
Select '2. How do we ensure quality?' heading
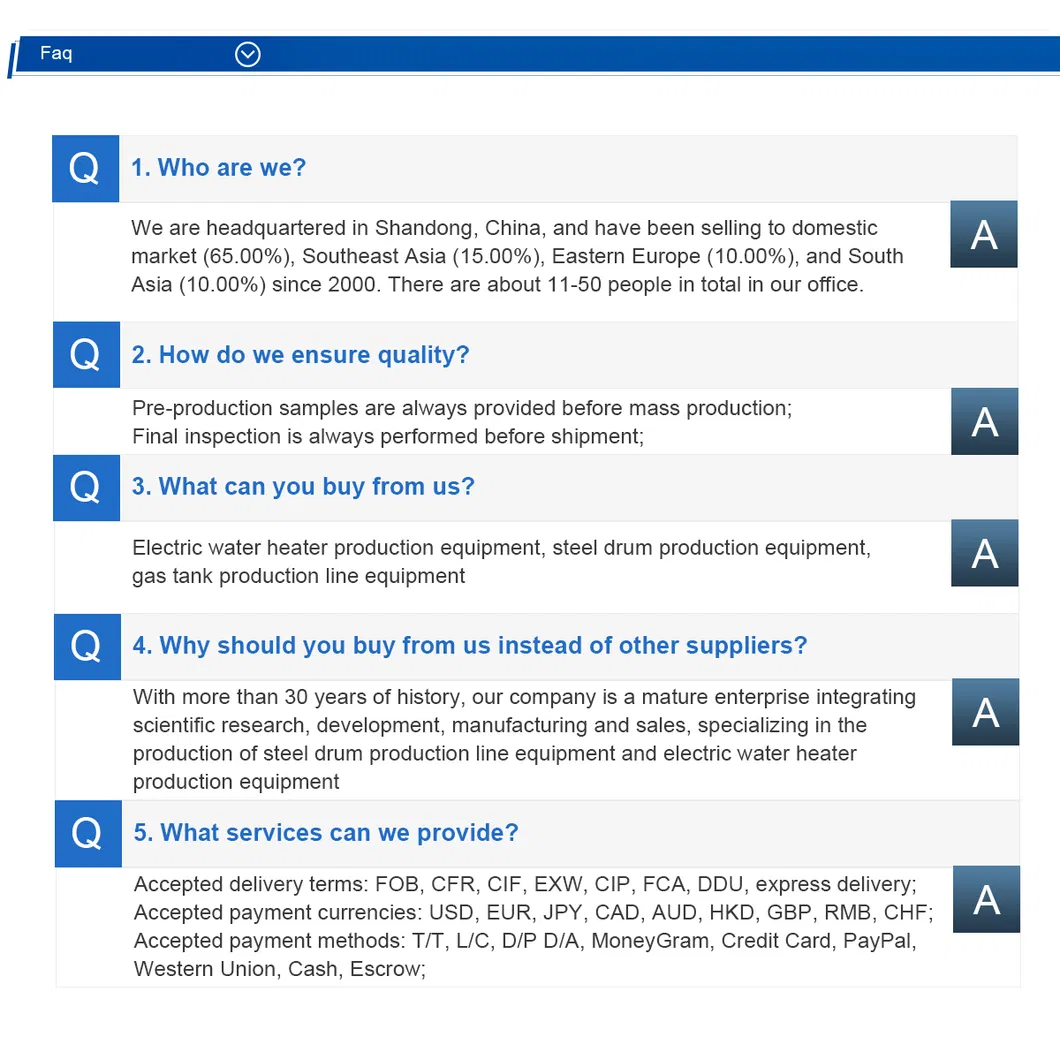click(x=300, y=355)
